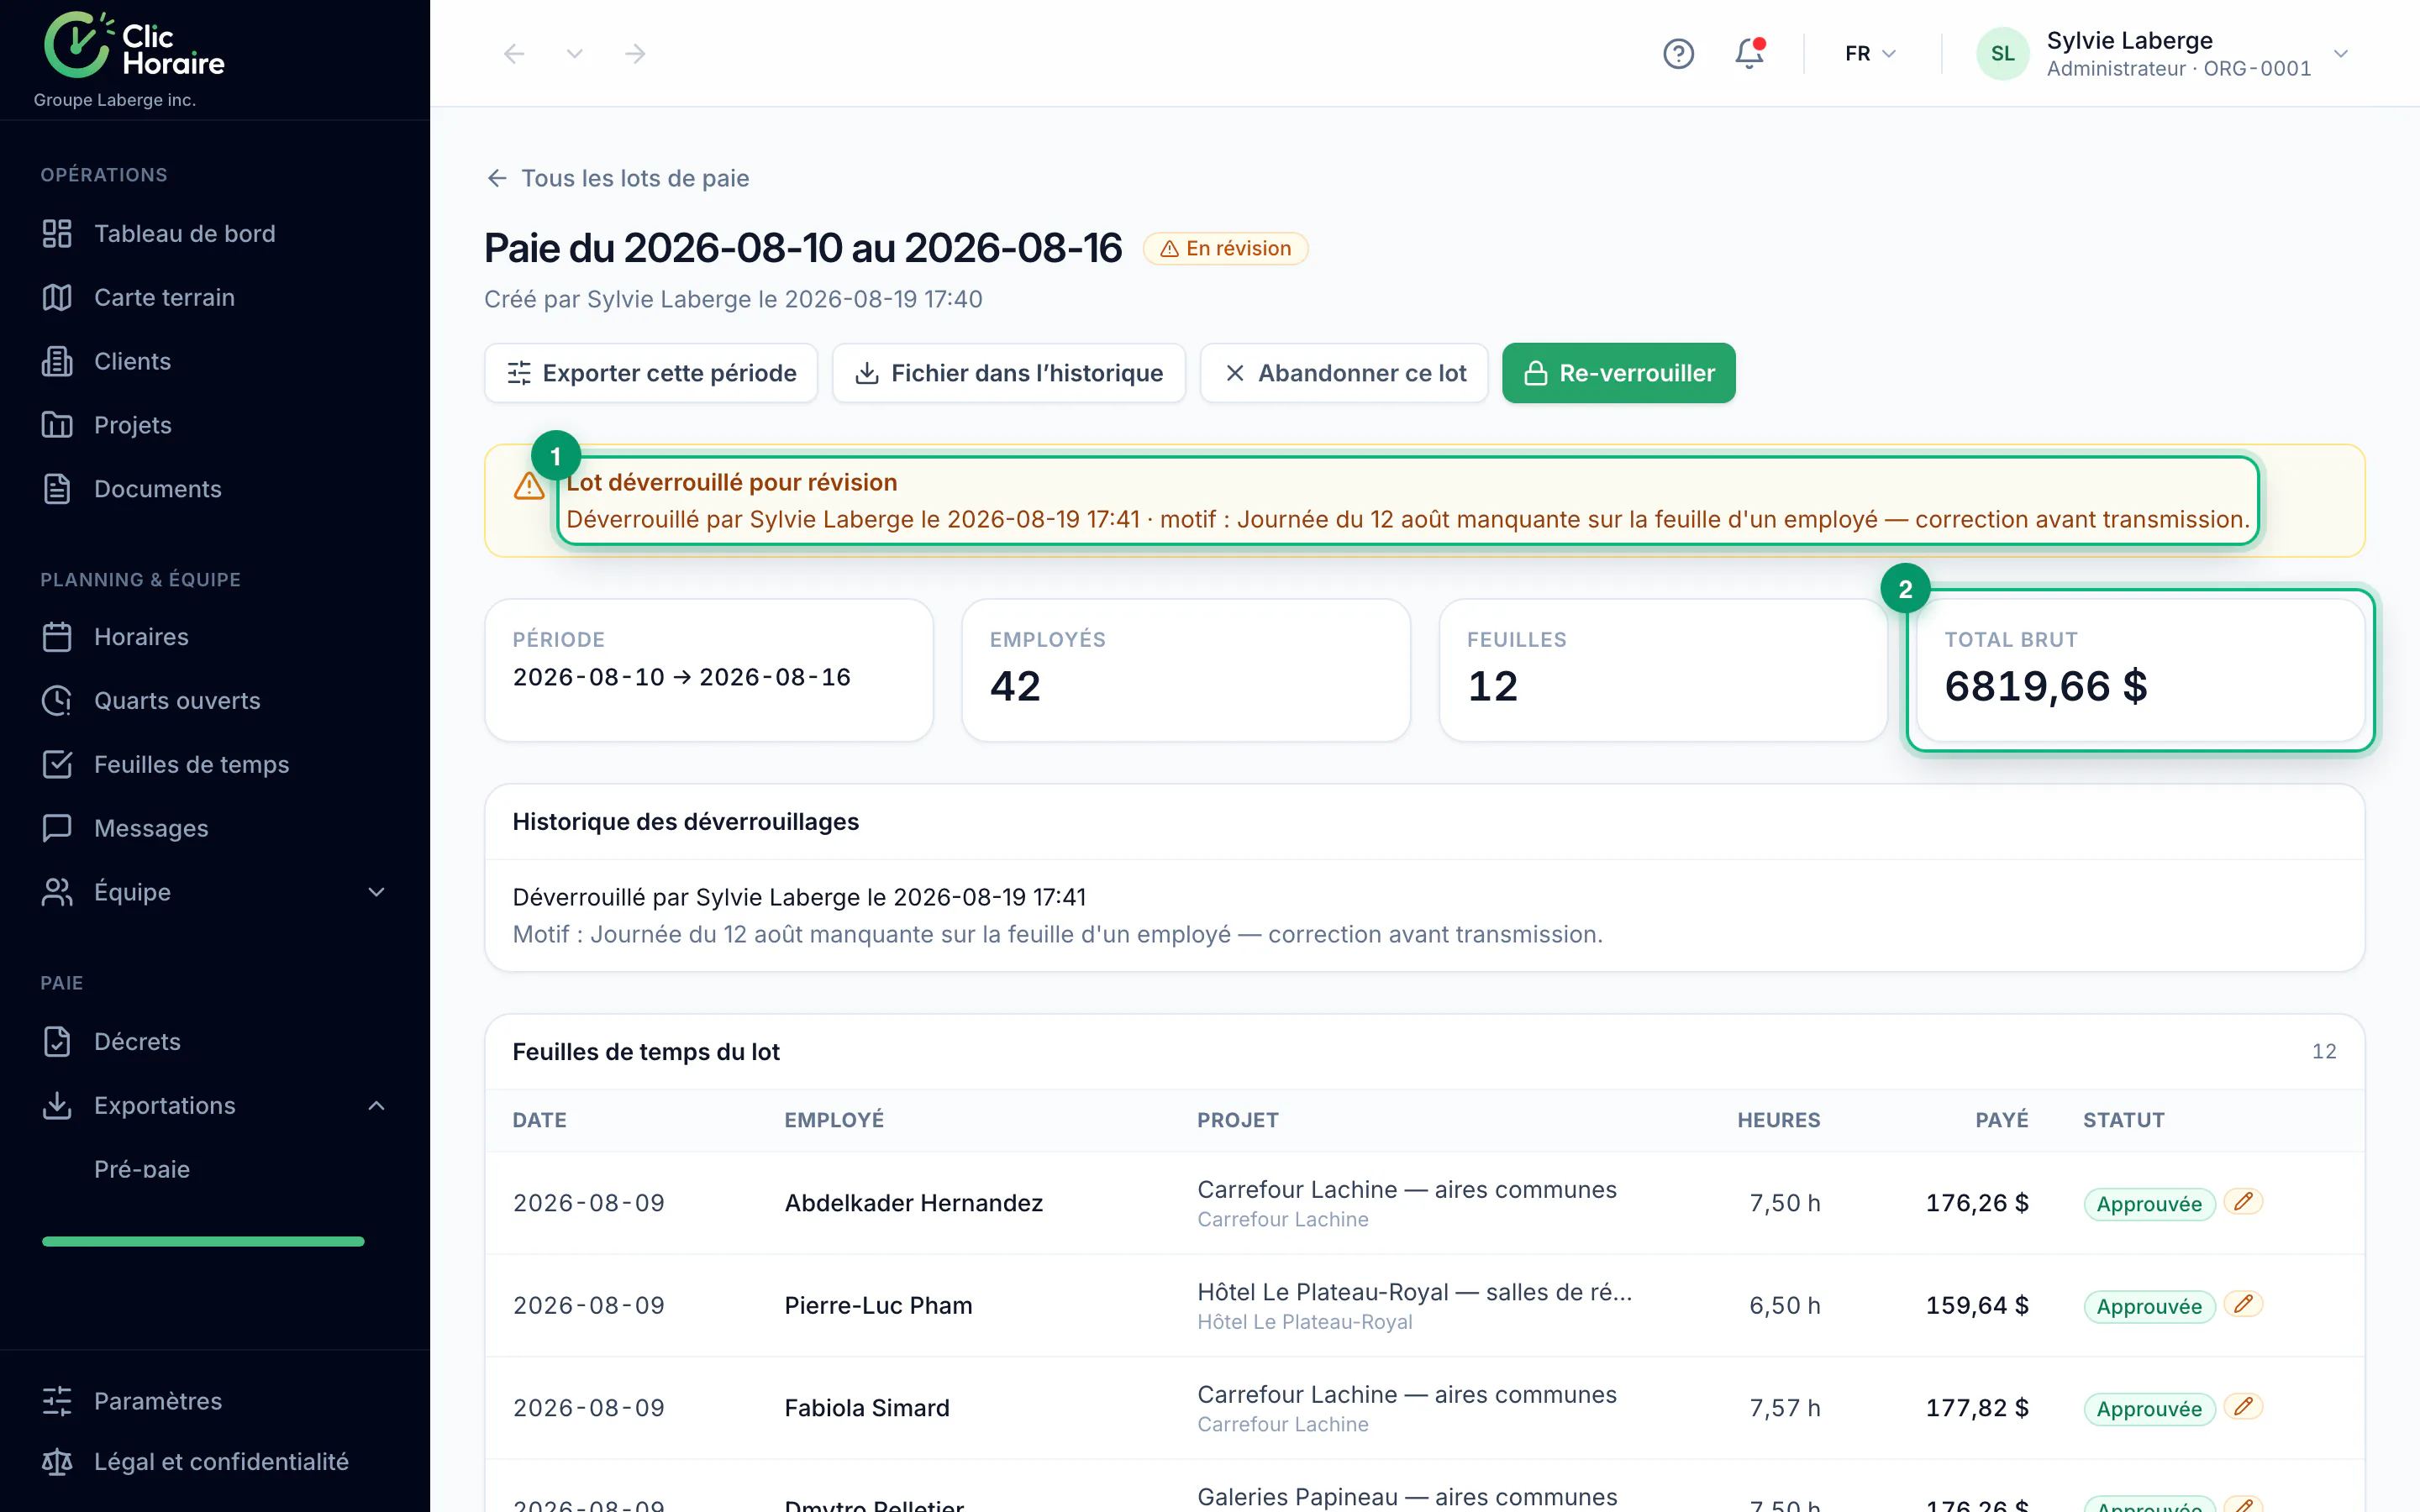The height and width of the screenshot is (1512, 2420).
Task: Click the Historique des déverrouillages heading
Action: [686, 822]
